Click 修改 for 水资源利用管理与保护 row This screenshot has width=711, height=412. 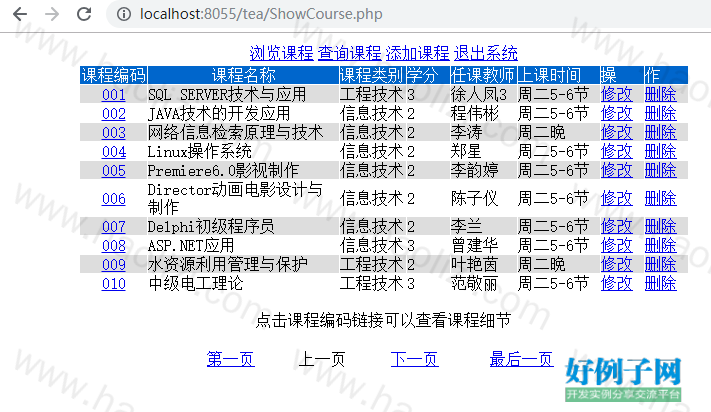[616, 265]
